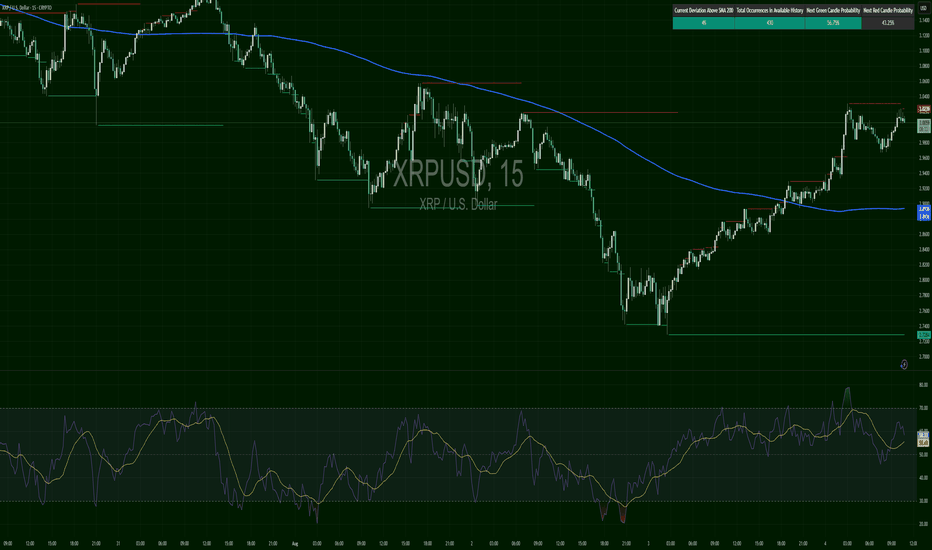932x550 pixels.
Task: Click the green support level price label on axis
Action: click(924, 335)
